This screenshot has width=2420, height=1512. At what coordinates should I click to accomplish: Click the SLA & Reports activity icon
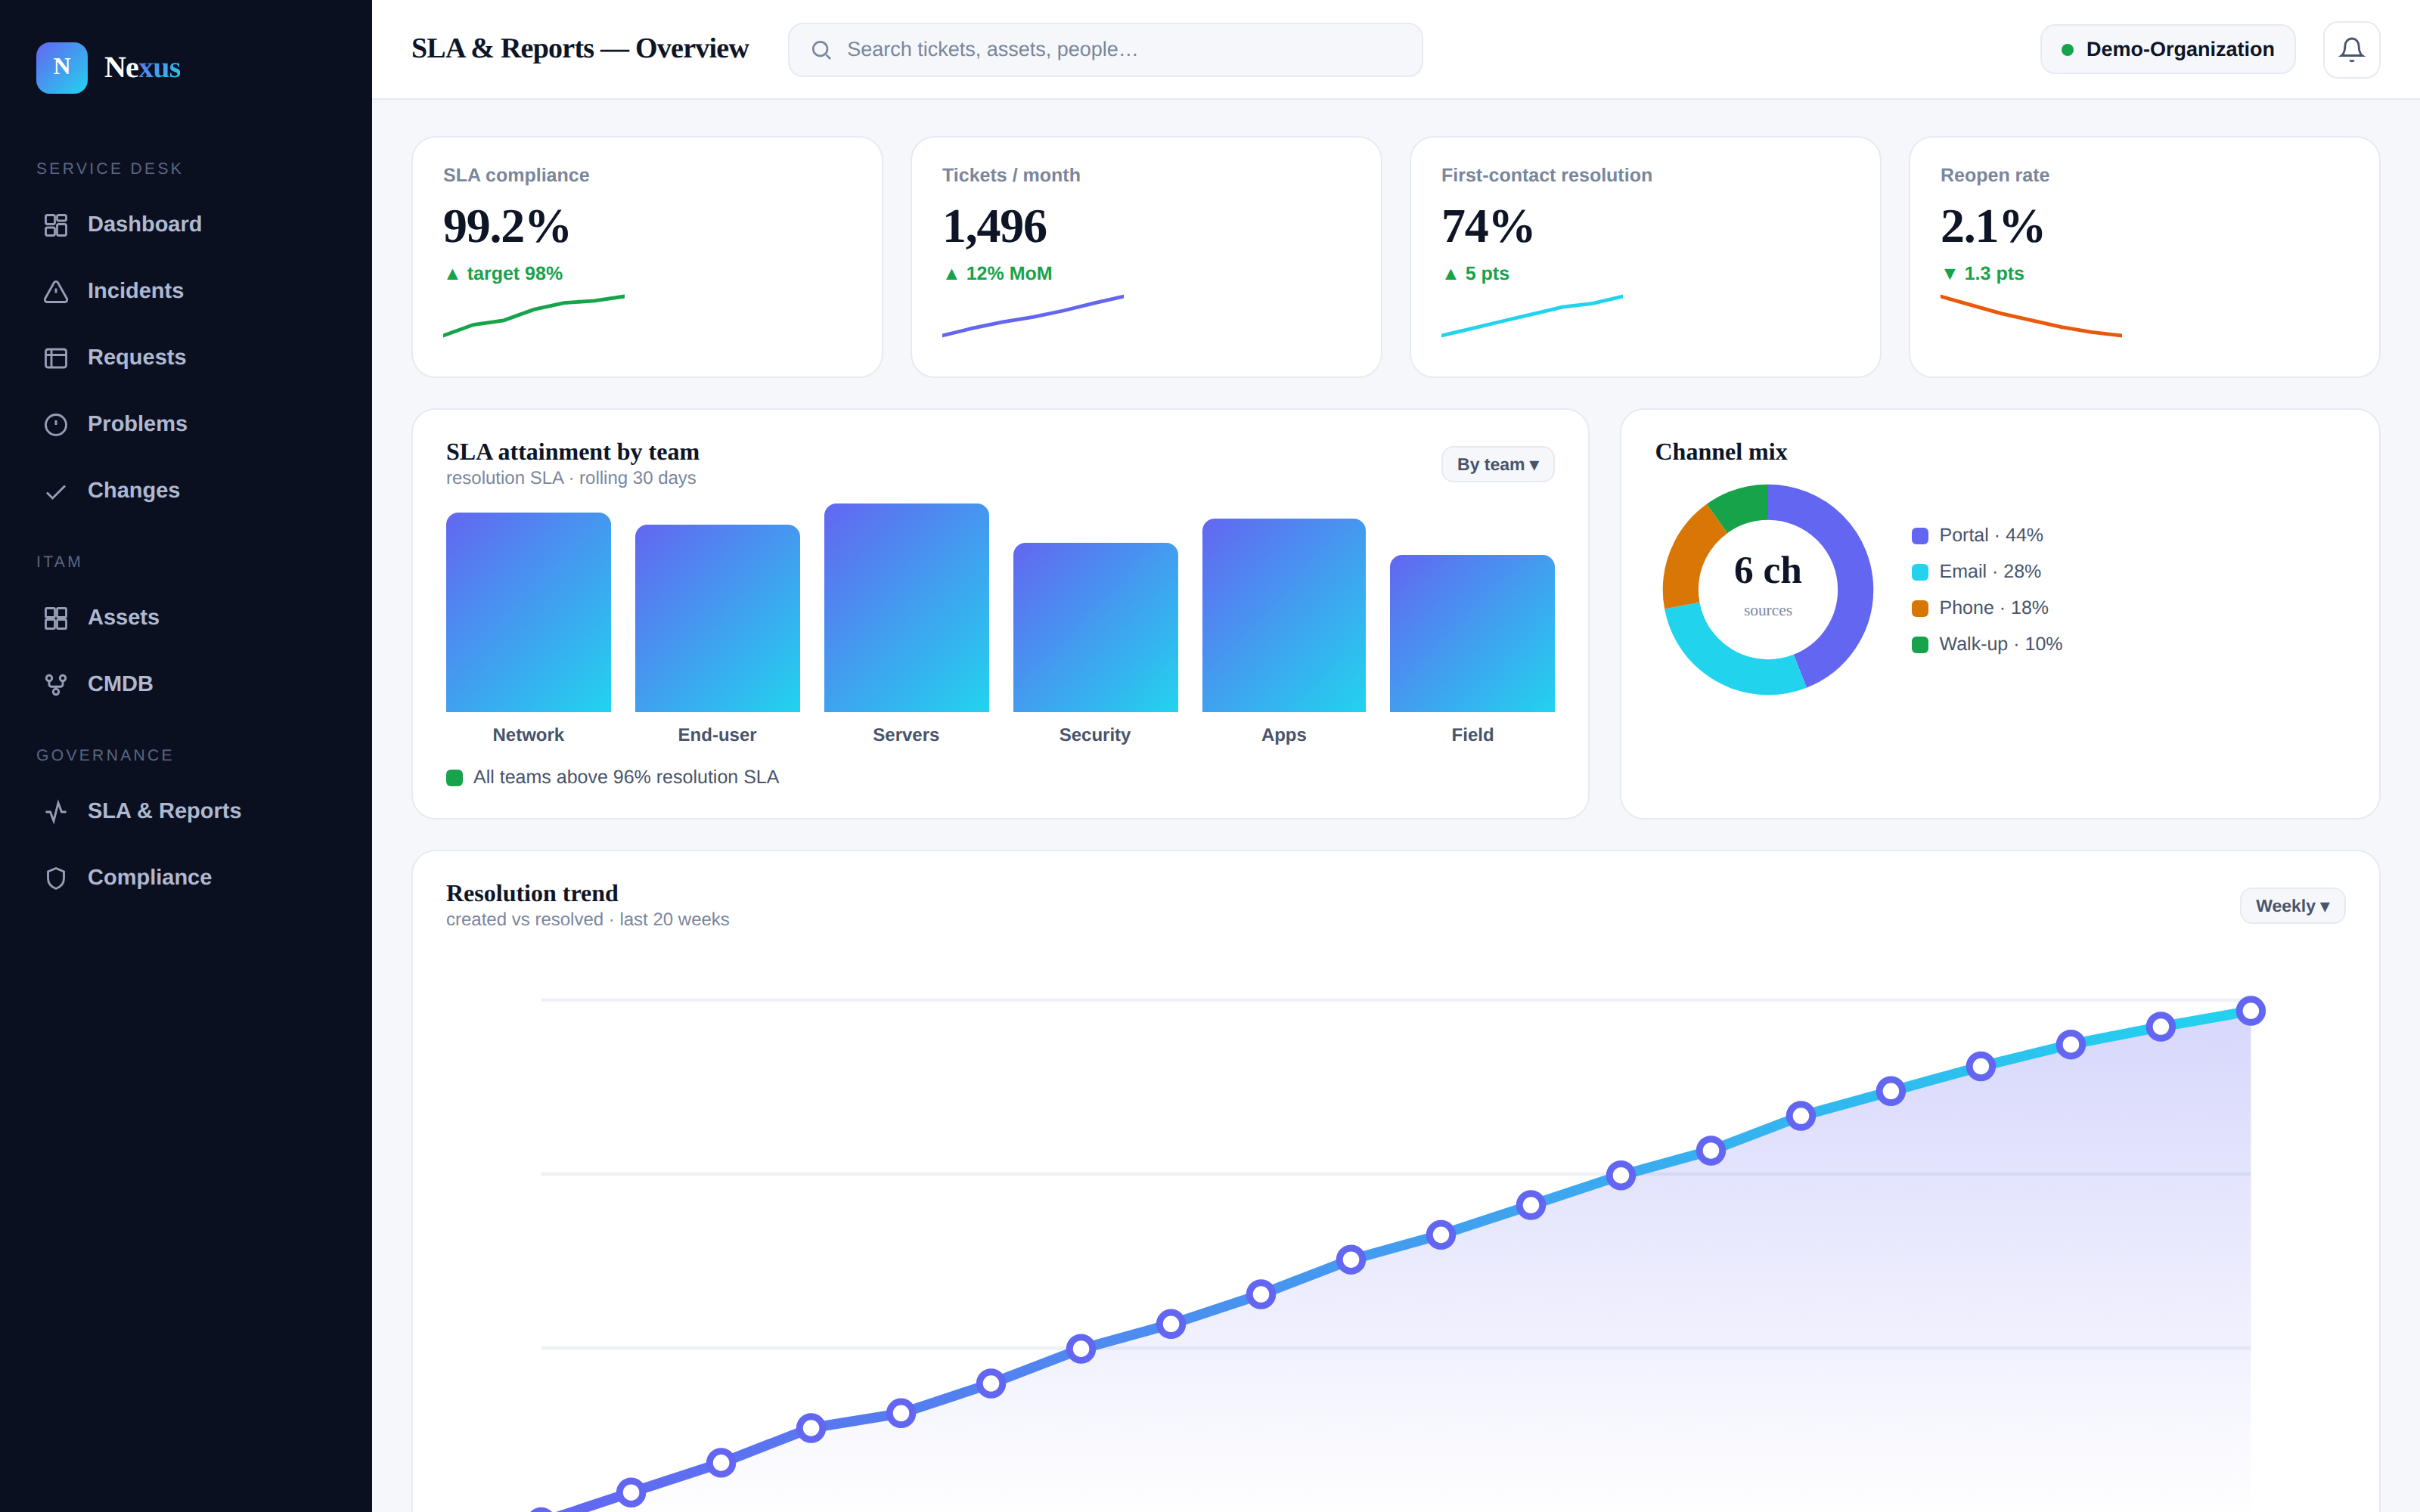(x=56, y=811)
